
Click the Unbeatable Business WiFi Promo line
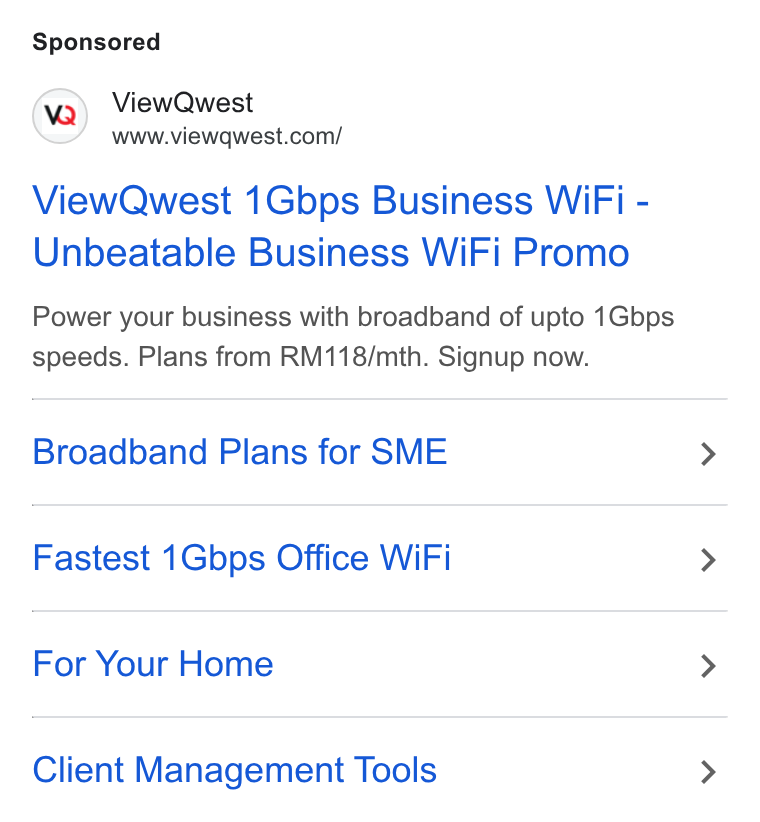(331, 253)
